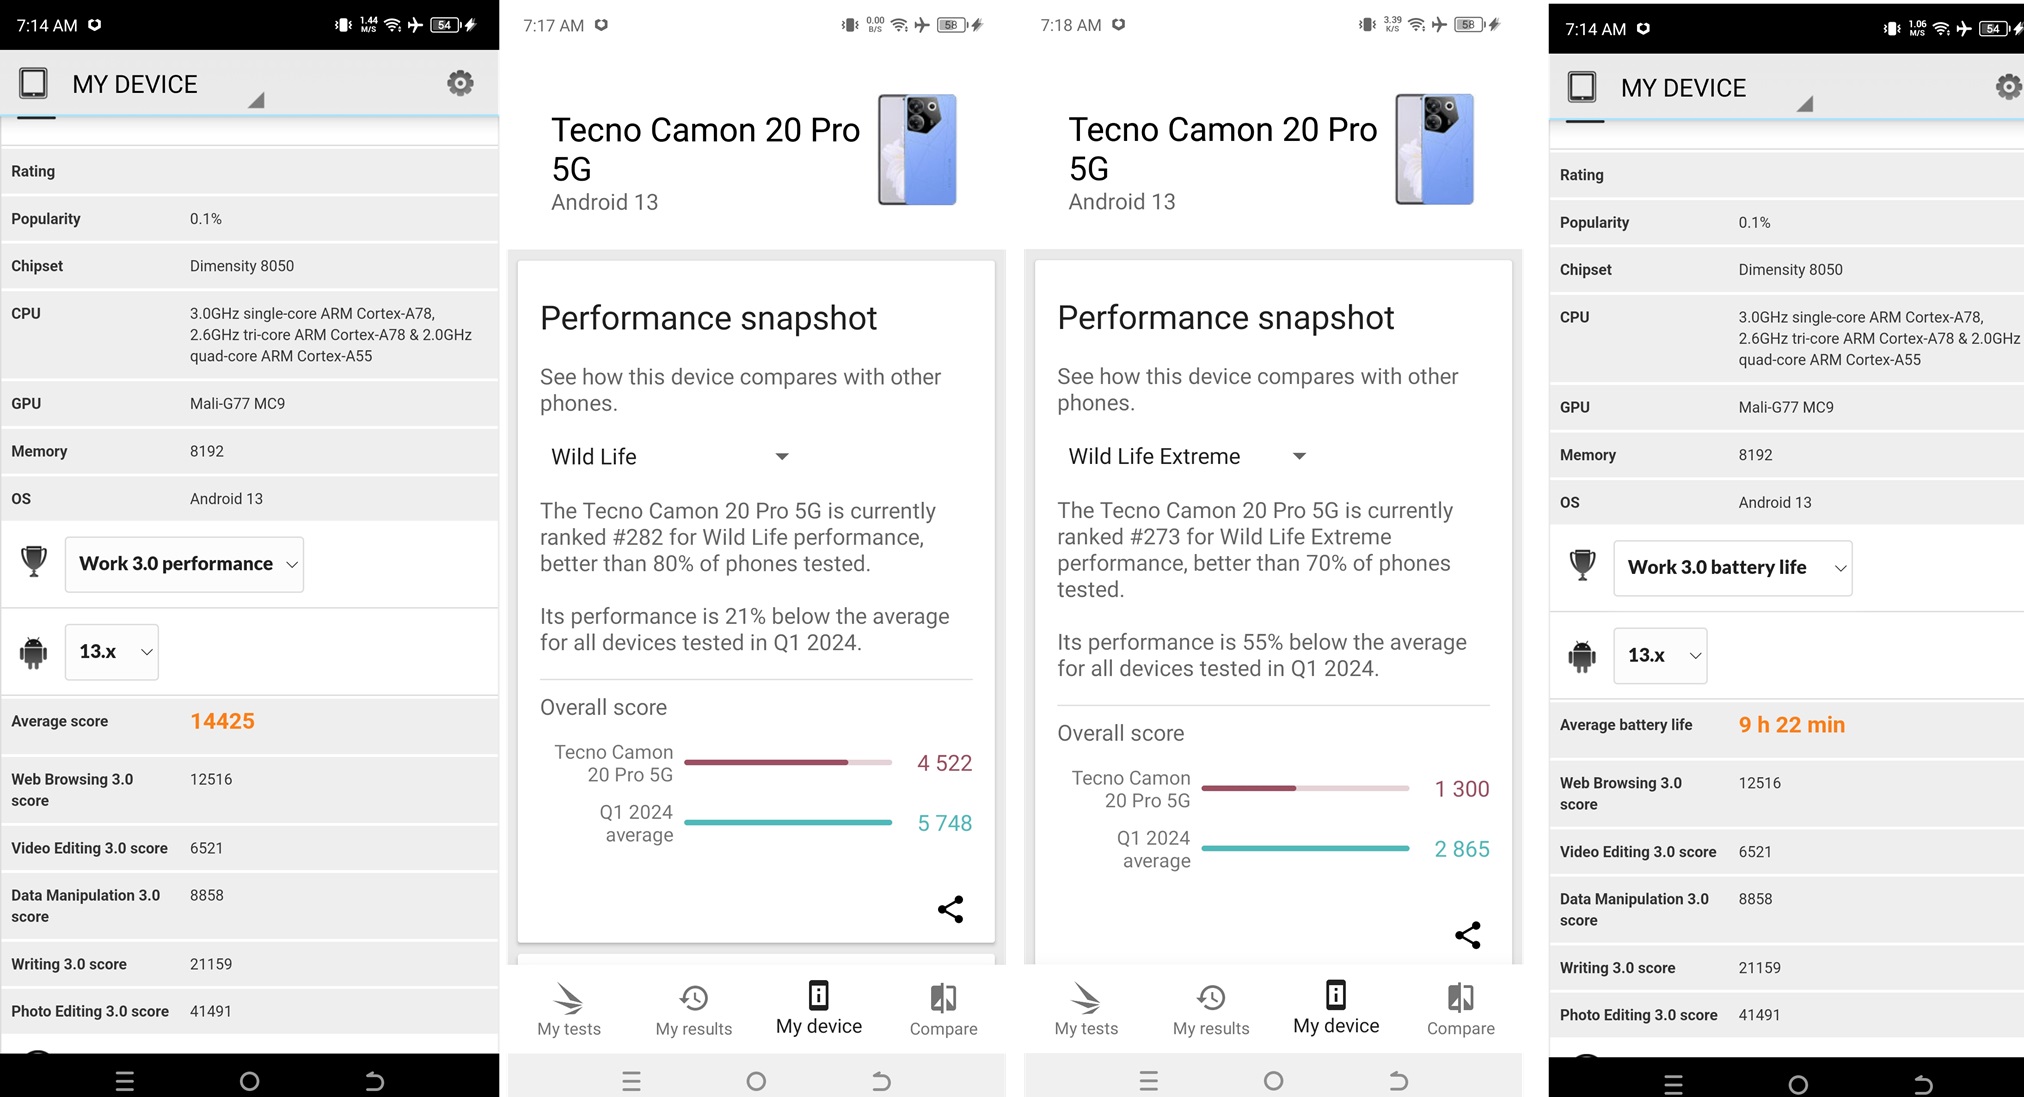Tap recent apps button in left screen

pos(125,1081)
